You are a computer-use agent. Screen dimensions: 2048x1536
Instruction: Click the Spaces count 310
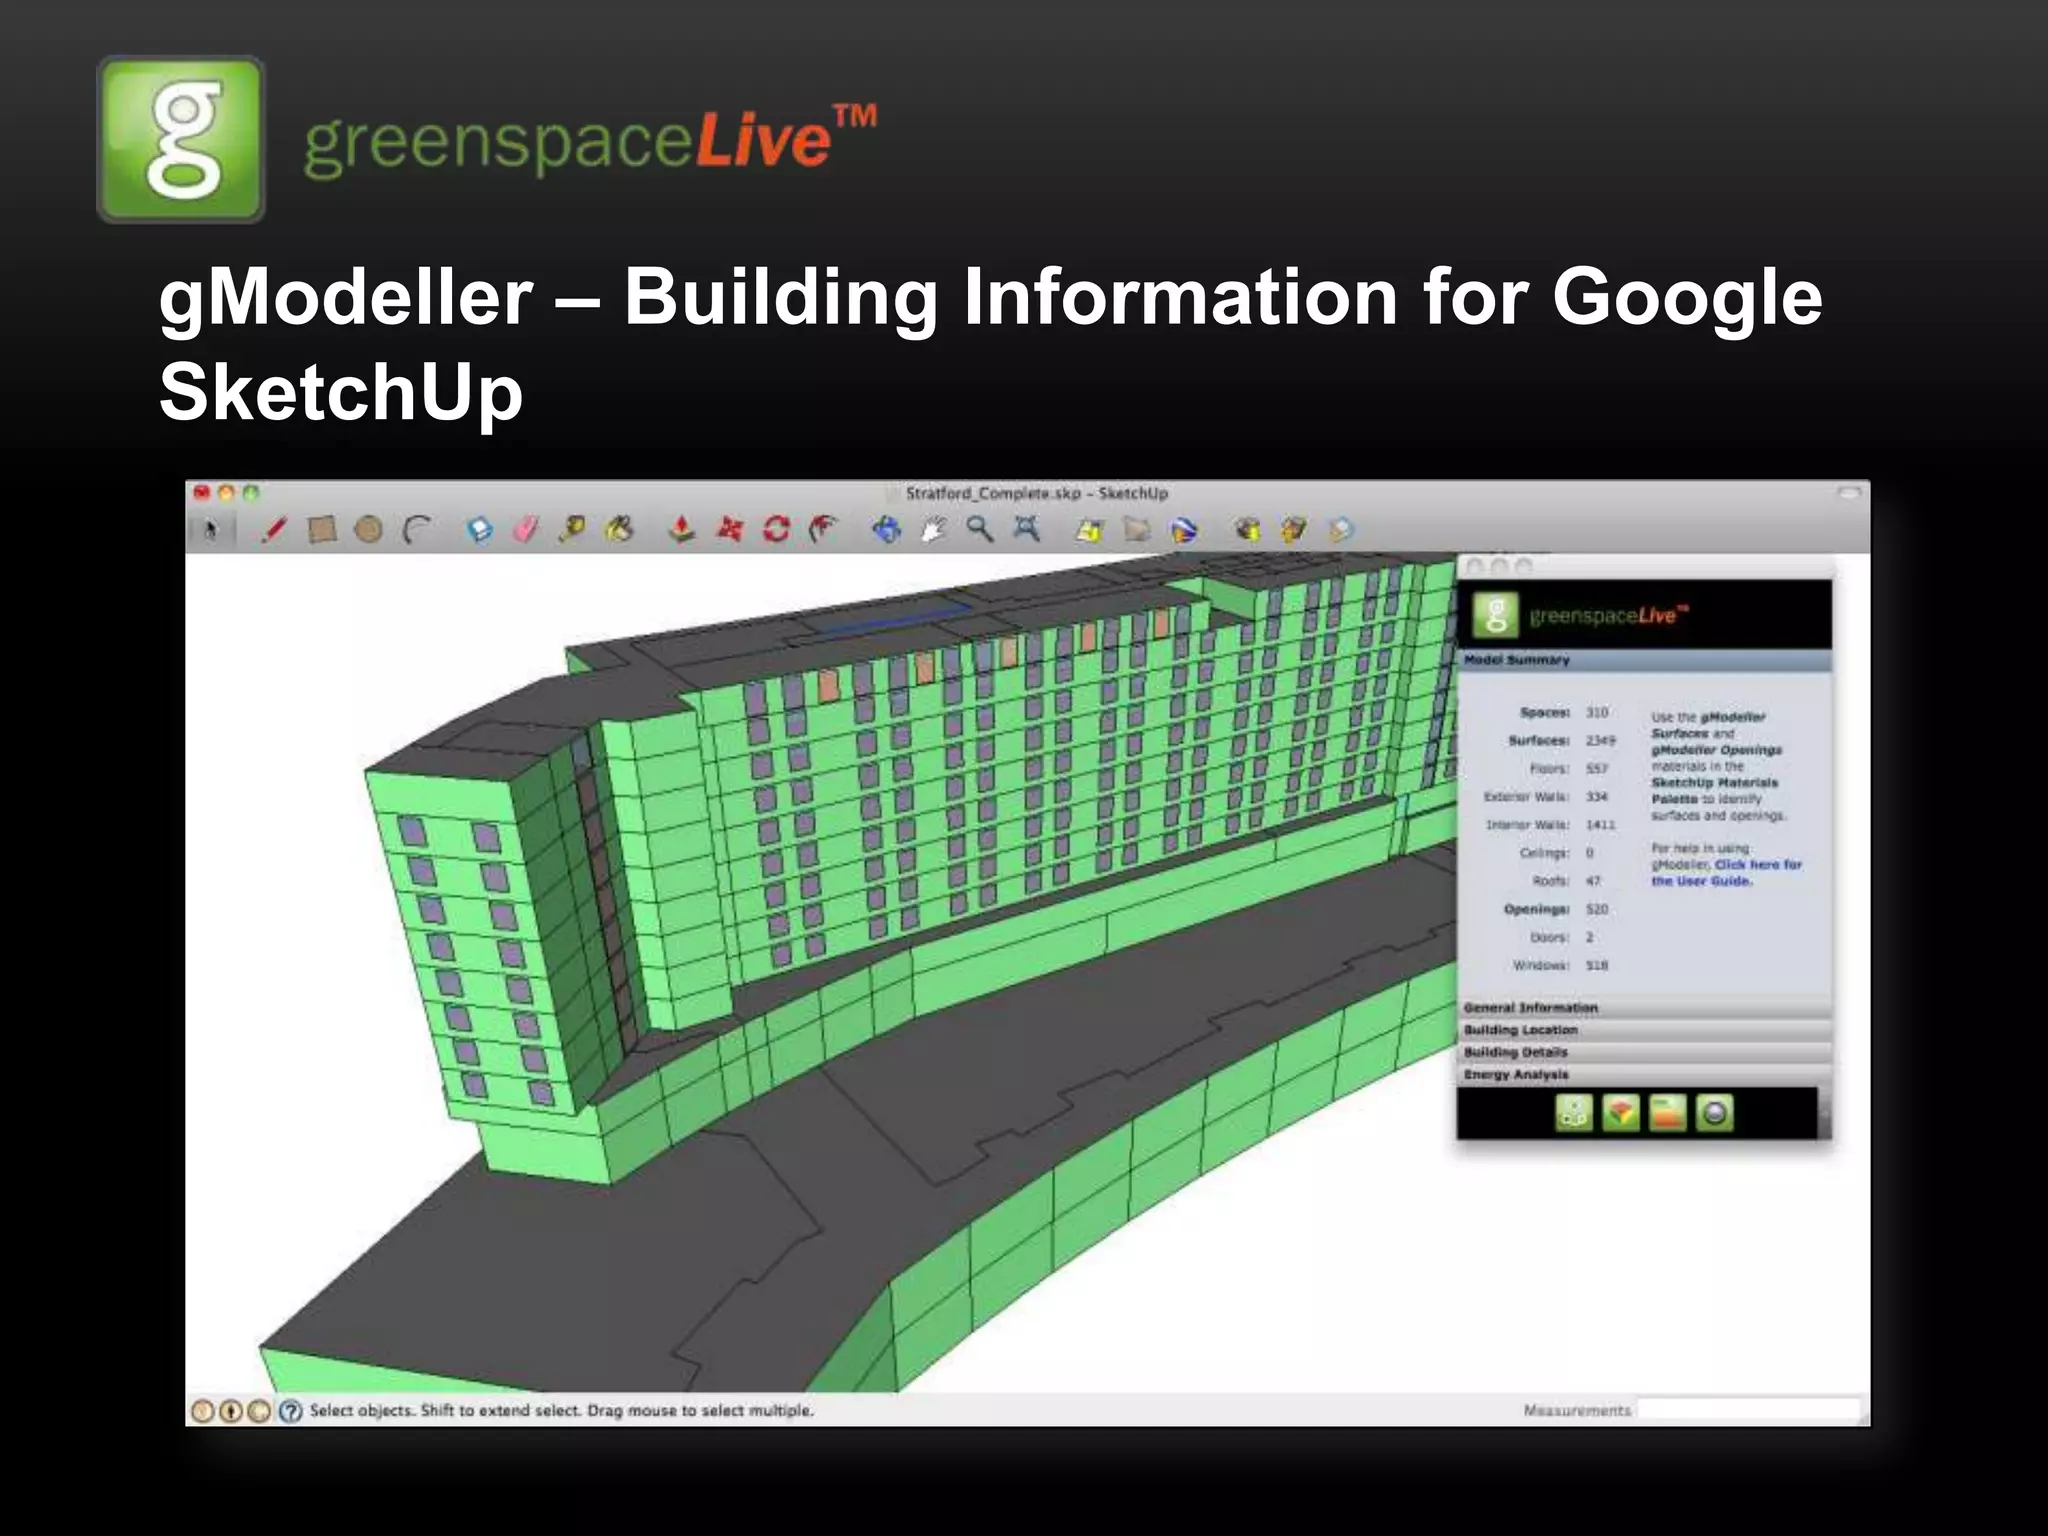[1597, 712]
